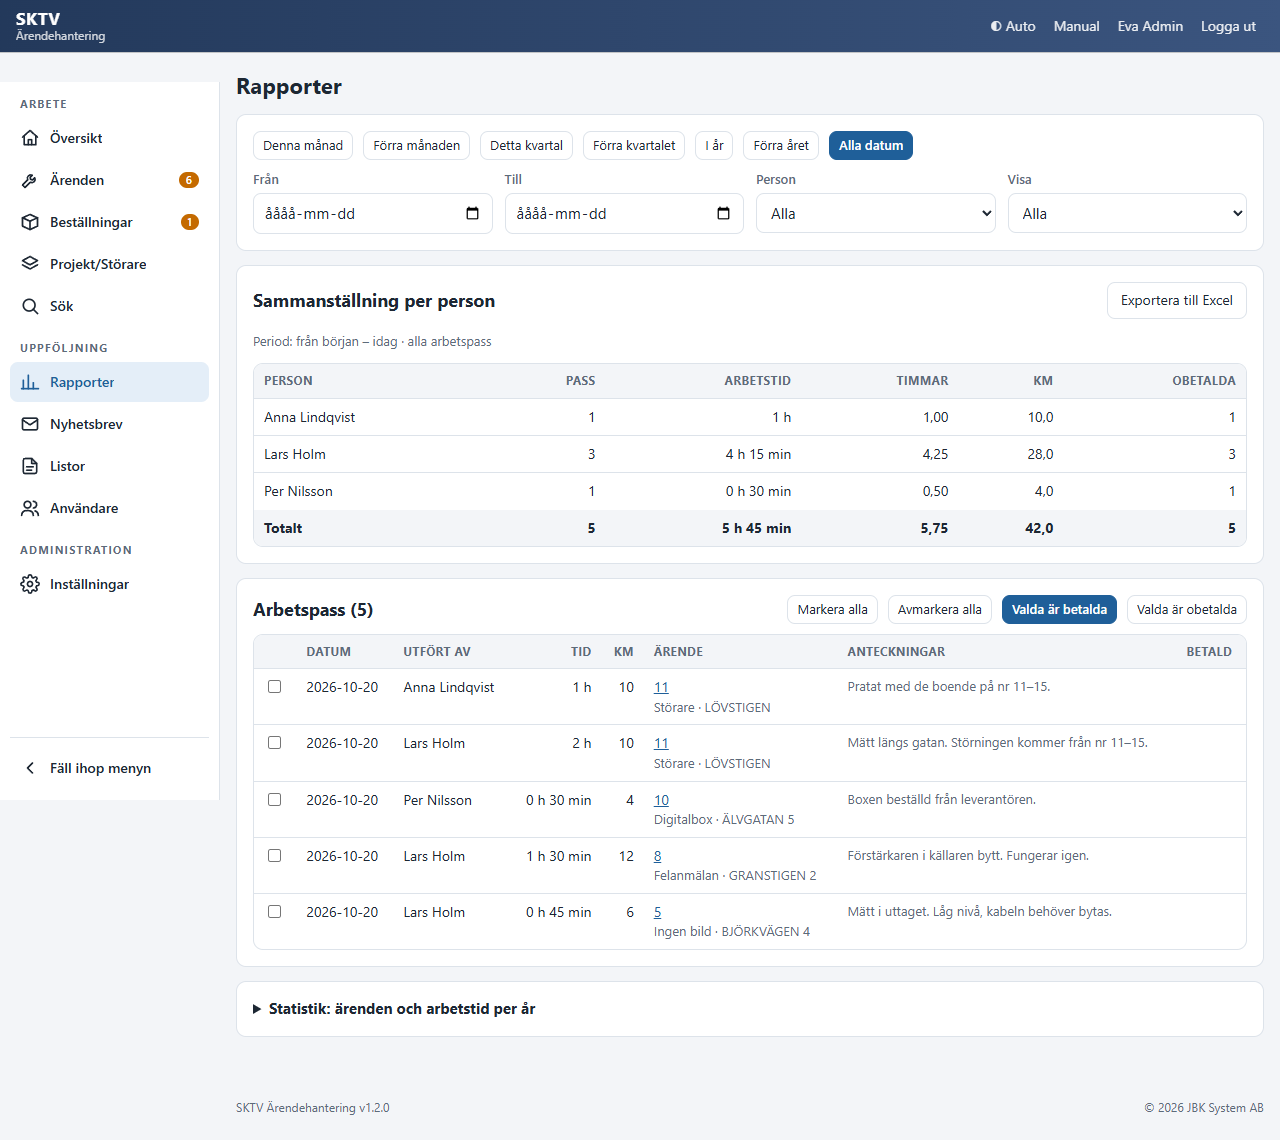Click the bar chart icon for Rapporter
This screenshot has width=1280, height=1140.
click(30, 382)
